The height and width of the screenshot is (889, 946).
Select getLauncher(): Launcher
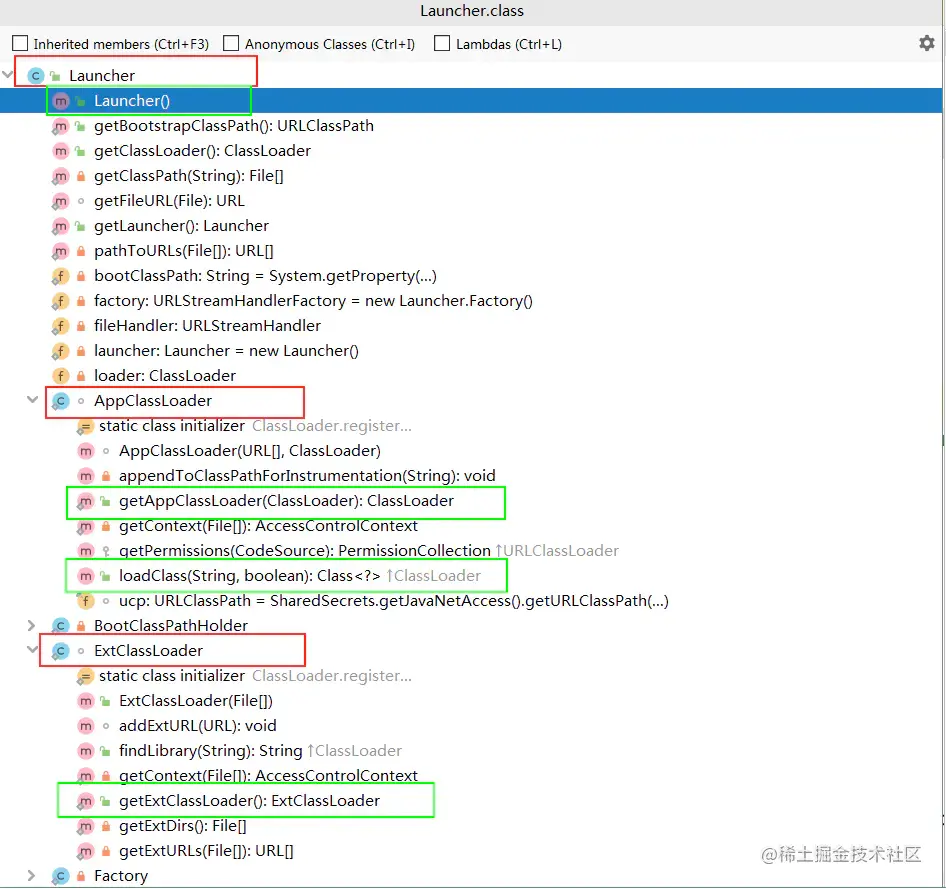click(182, 226)
